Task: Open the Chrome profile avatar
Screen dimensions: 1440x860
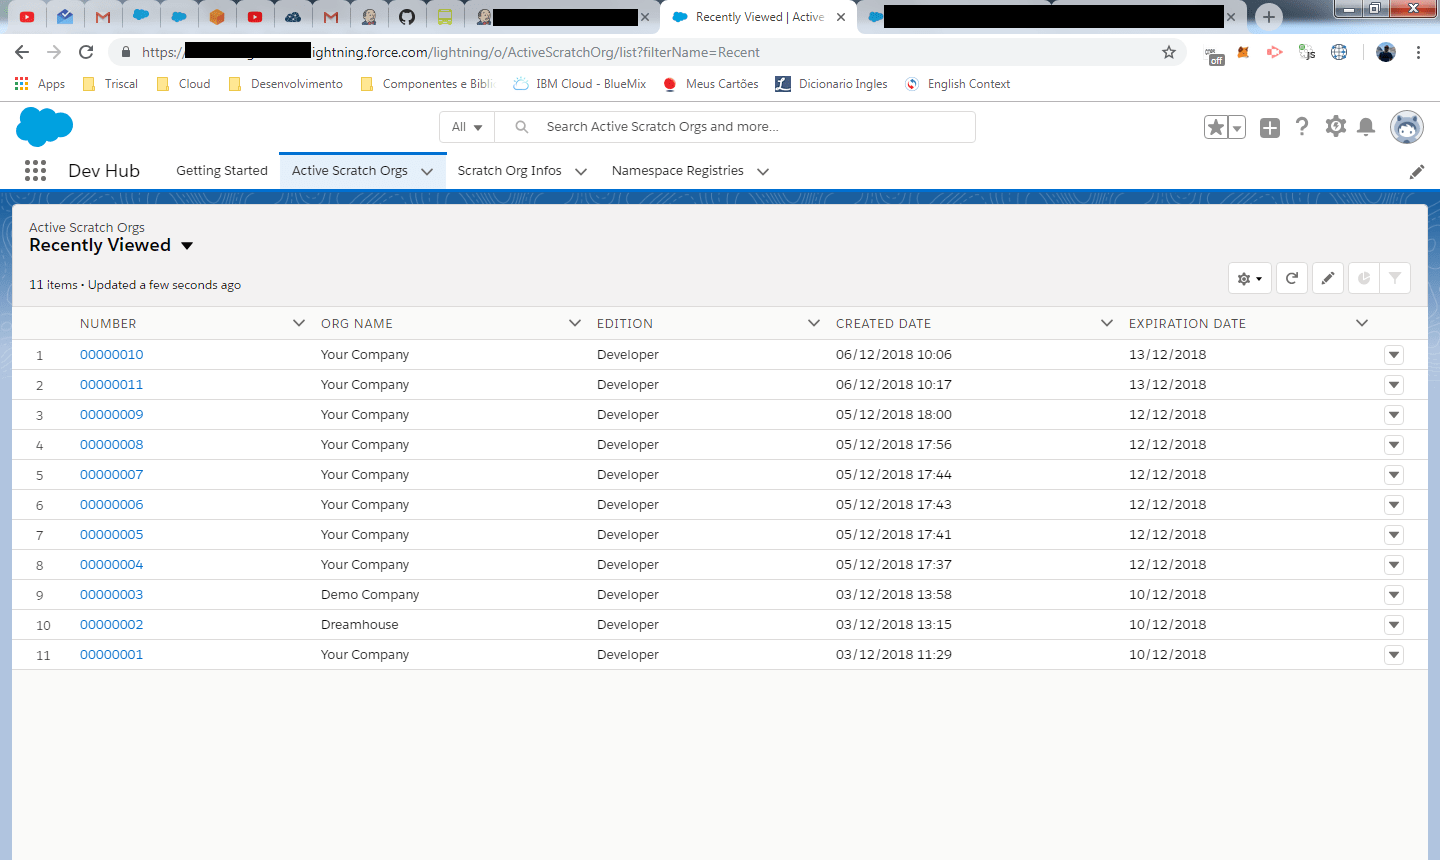Action: click(x=1386, y=52)
